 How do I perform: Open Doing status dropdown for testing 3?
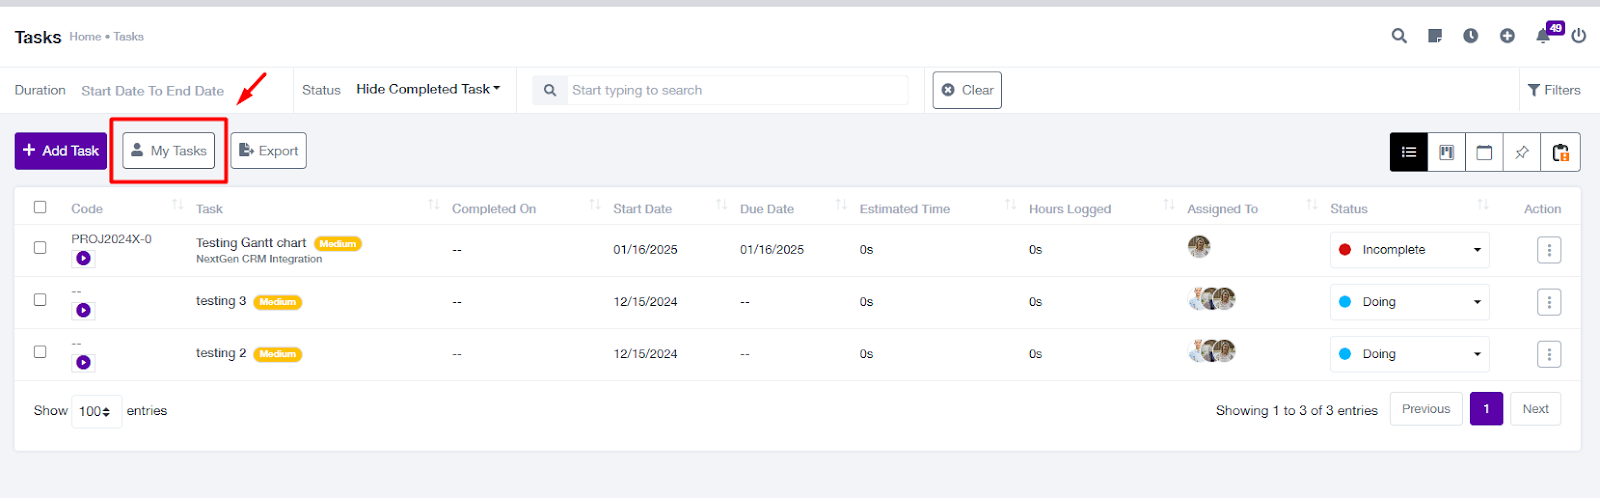1409,302
